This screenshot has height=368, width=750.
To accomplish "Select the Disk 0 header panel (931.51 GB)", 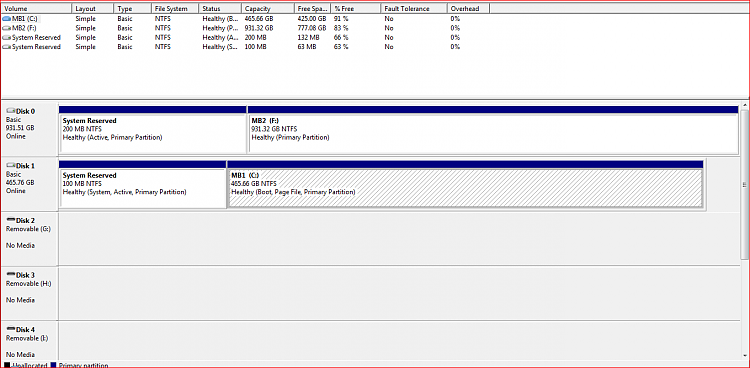I will pos(29,128).
